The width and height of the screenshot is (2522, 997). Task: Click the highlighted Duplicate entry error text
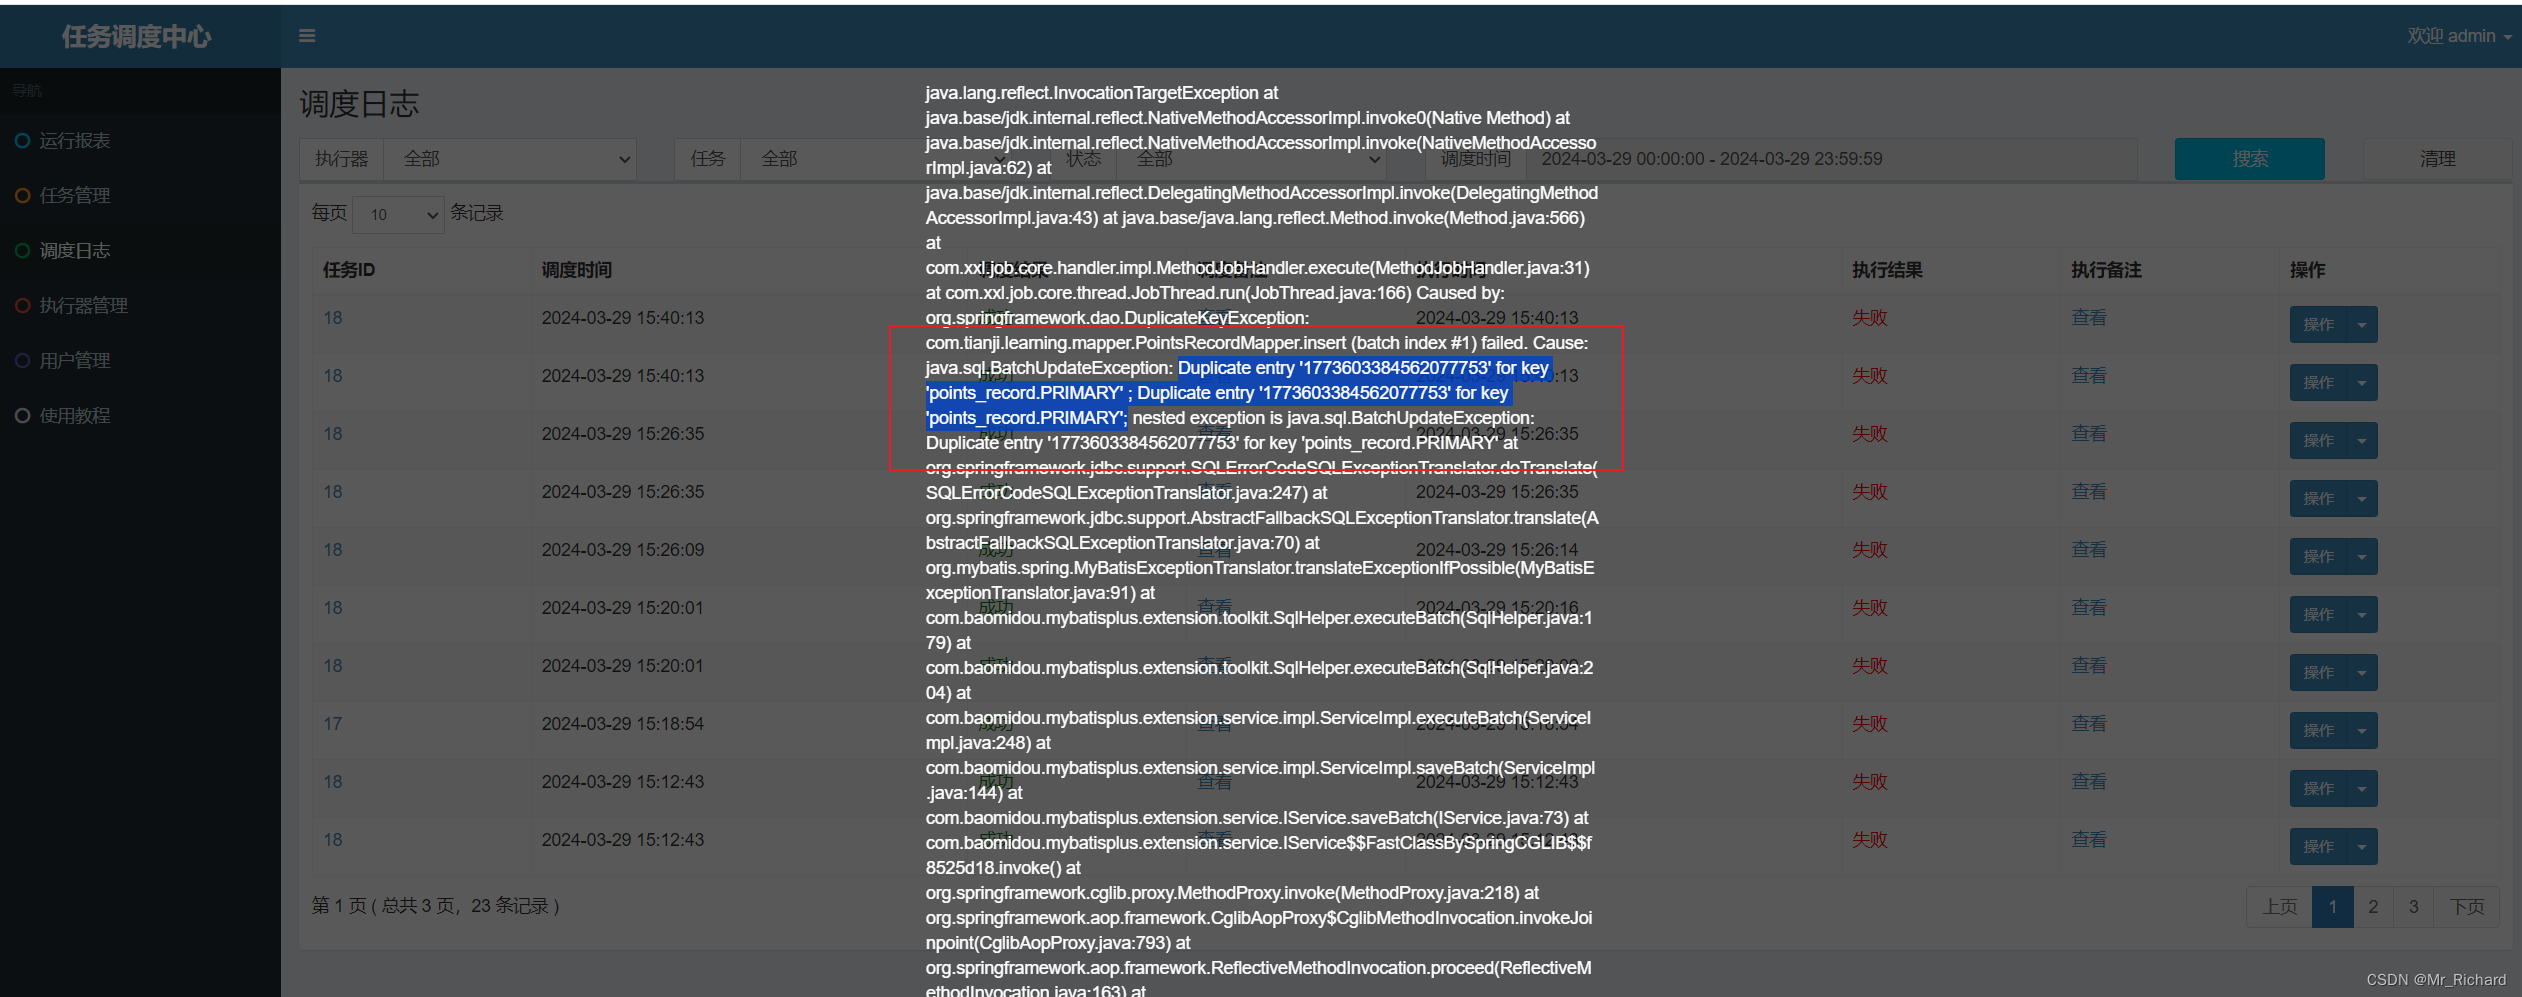pyautogui.click(x=1238, y=393)
